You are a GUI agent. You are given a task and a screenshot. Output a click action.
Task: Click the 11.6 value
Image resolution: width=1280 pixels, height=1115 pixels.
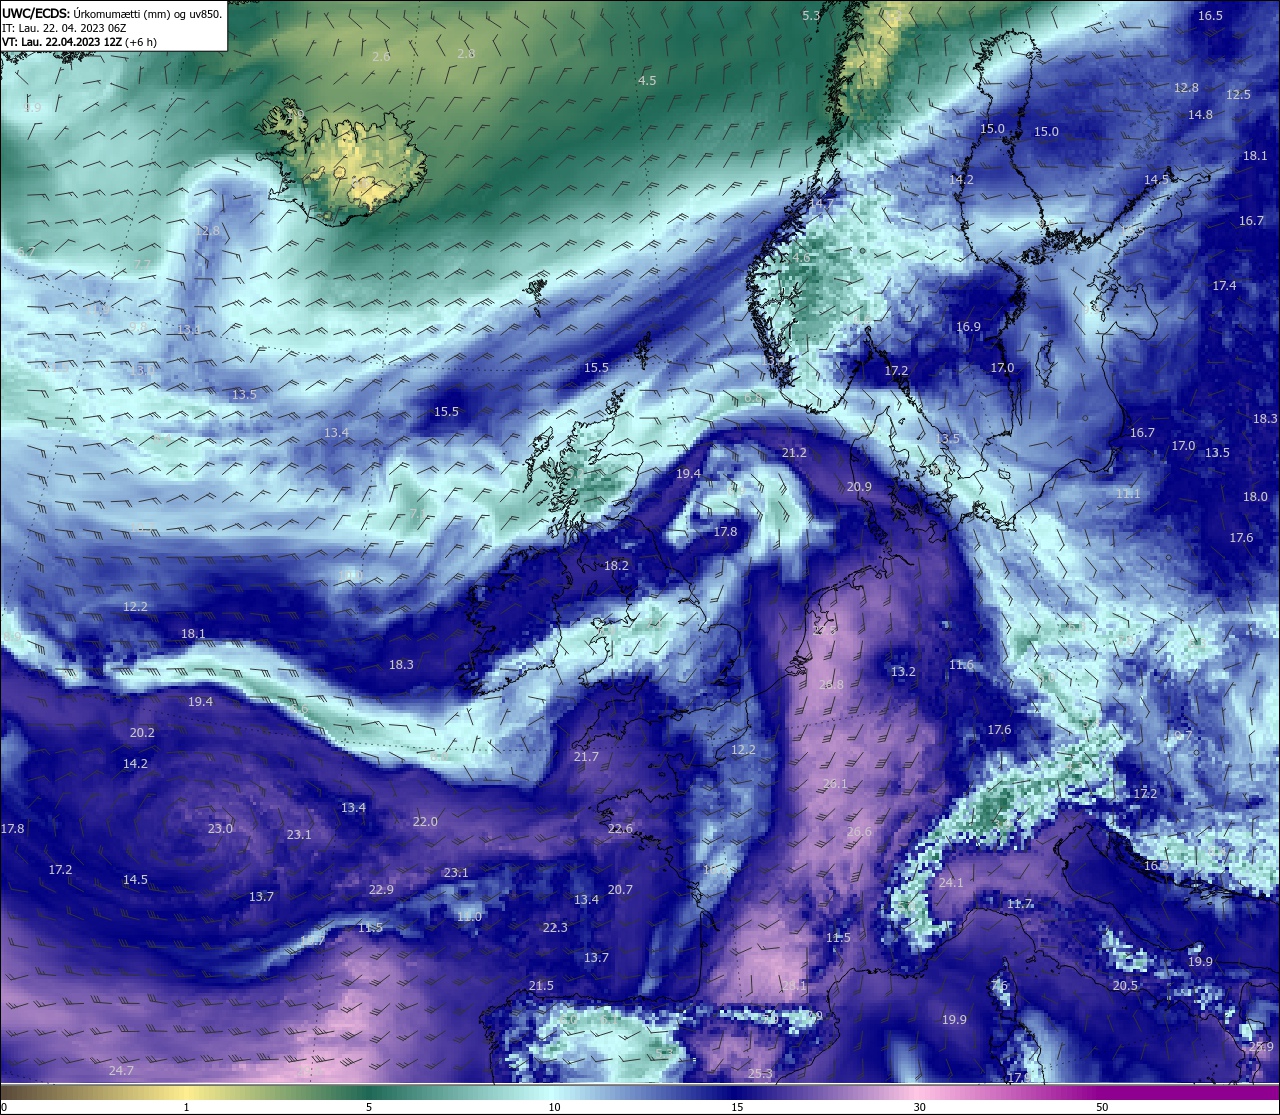pyautogui.click(x=961, y=665)
